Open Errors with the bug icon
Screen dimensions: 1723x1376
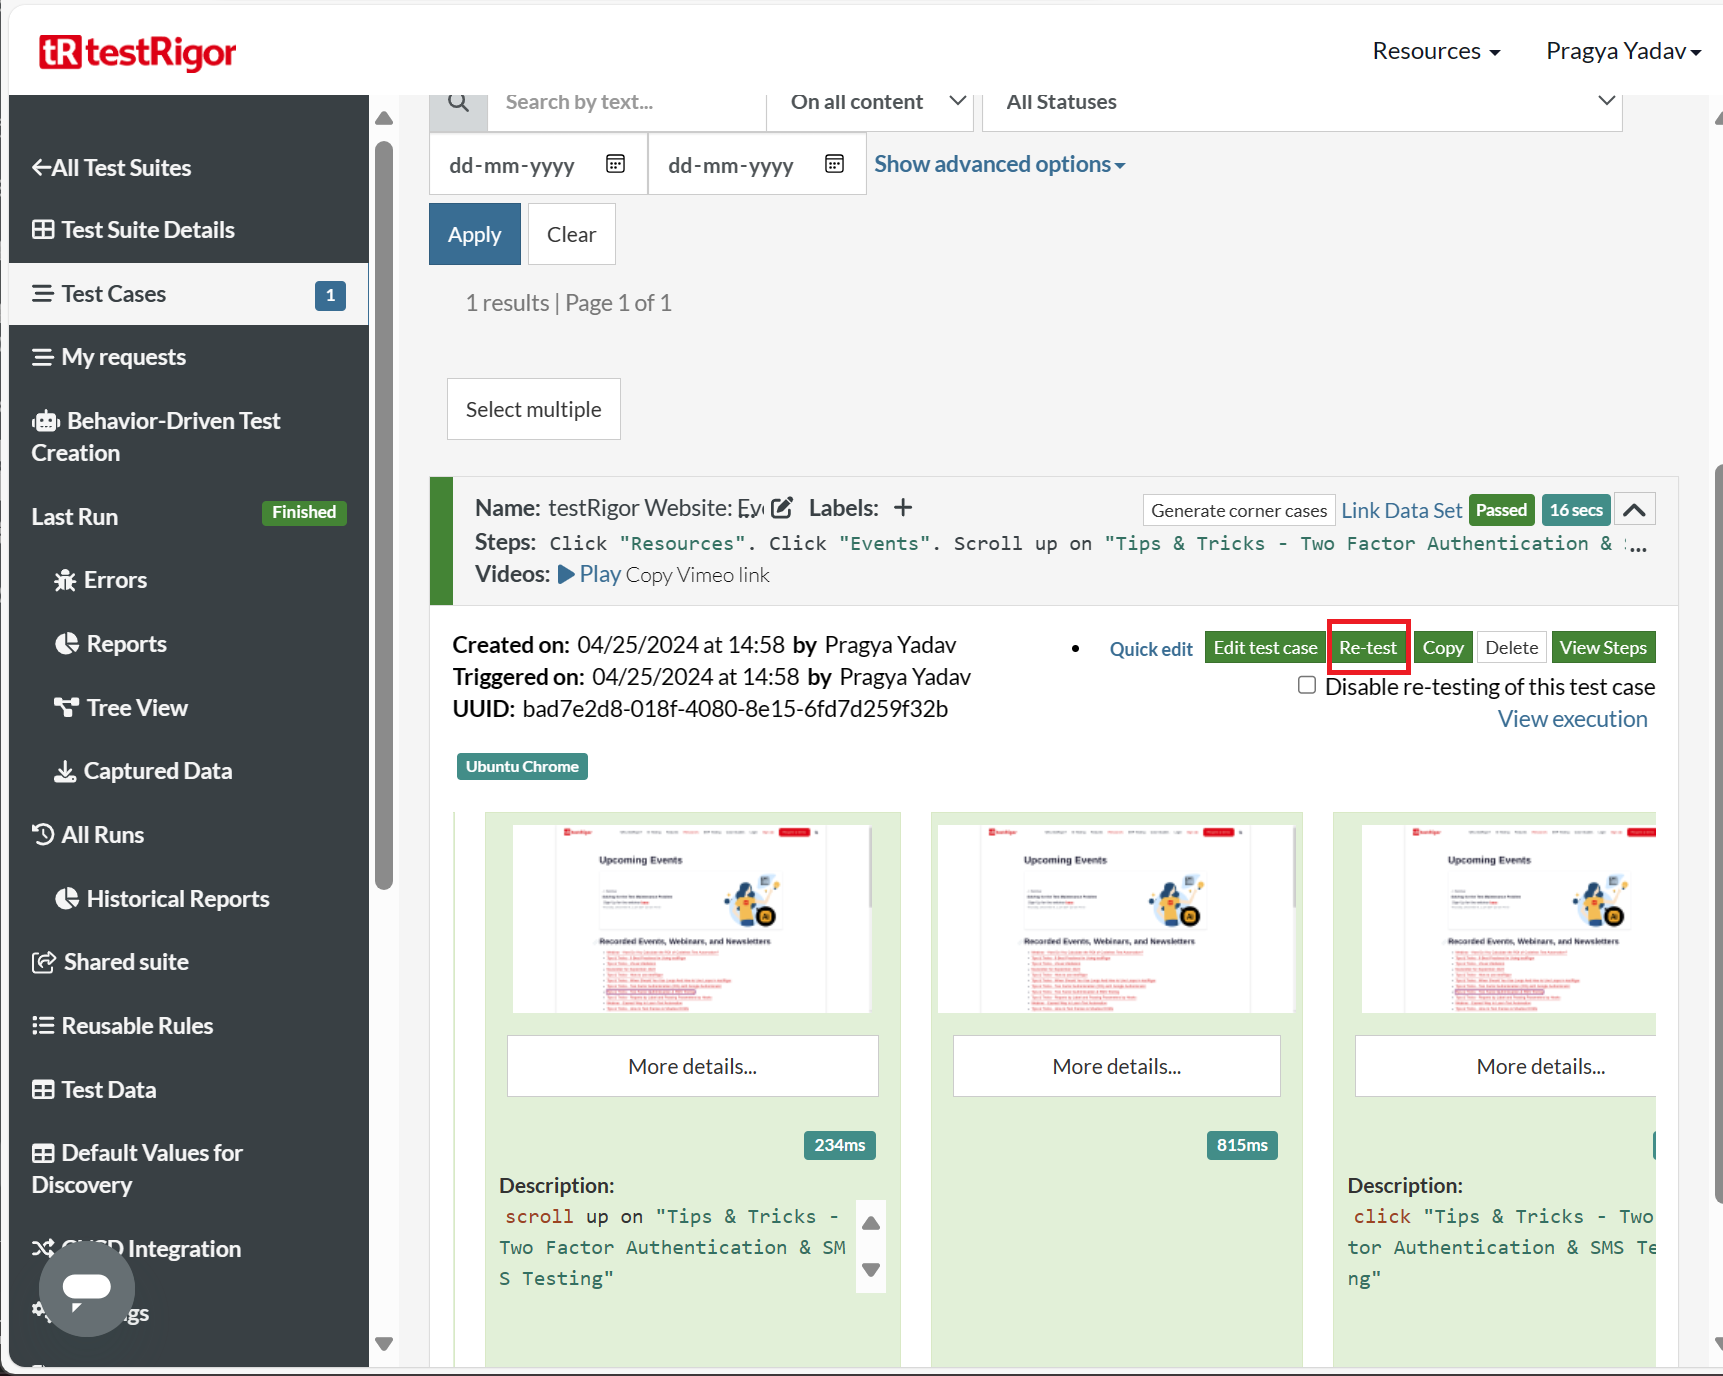tap(100, 580)
